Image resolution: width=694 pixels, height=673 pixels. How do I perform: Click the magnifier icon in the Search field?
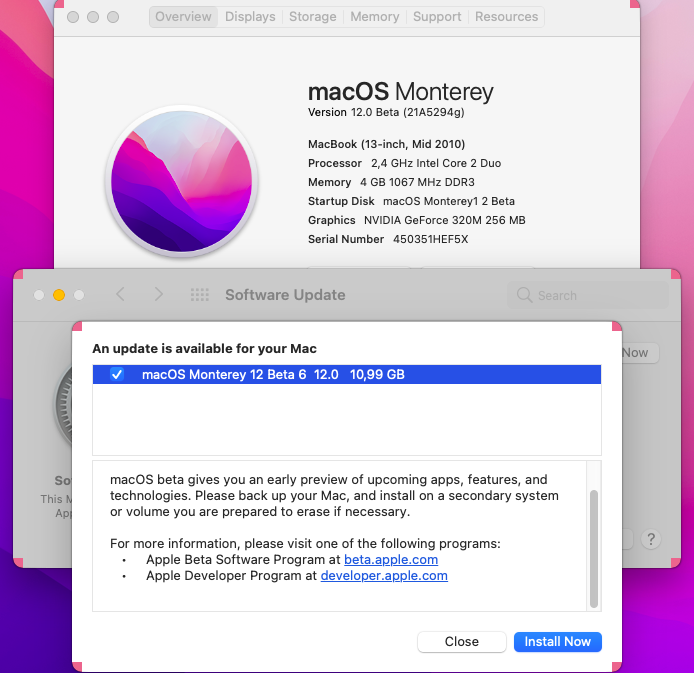pos(524,295)
